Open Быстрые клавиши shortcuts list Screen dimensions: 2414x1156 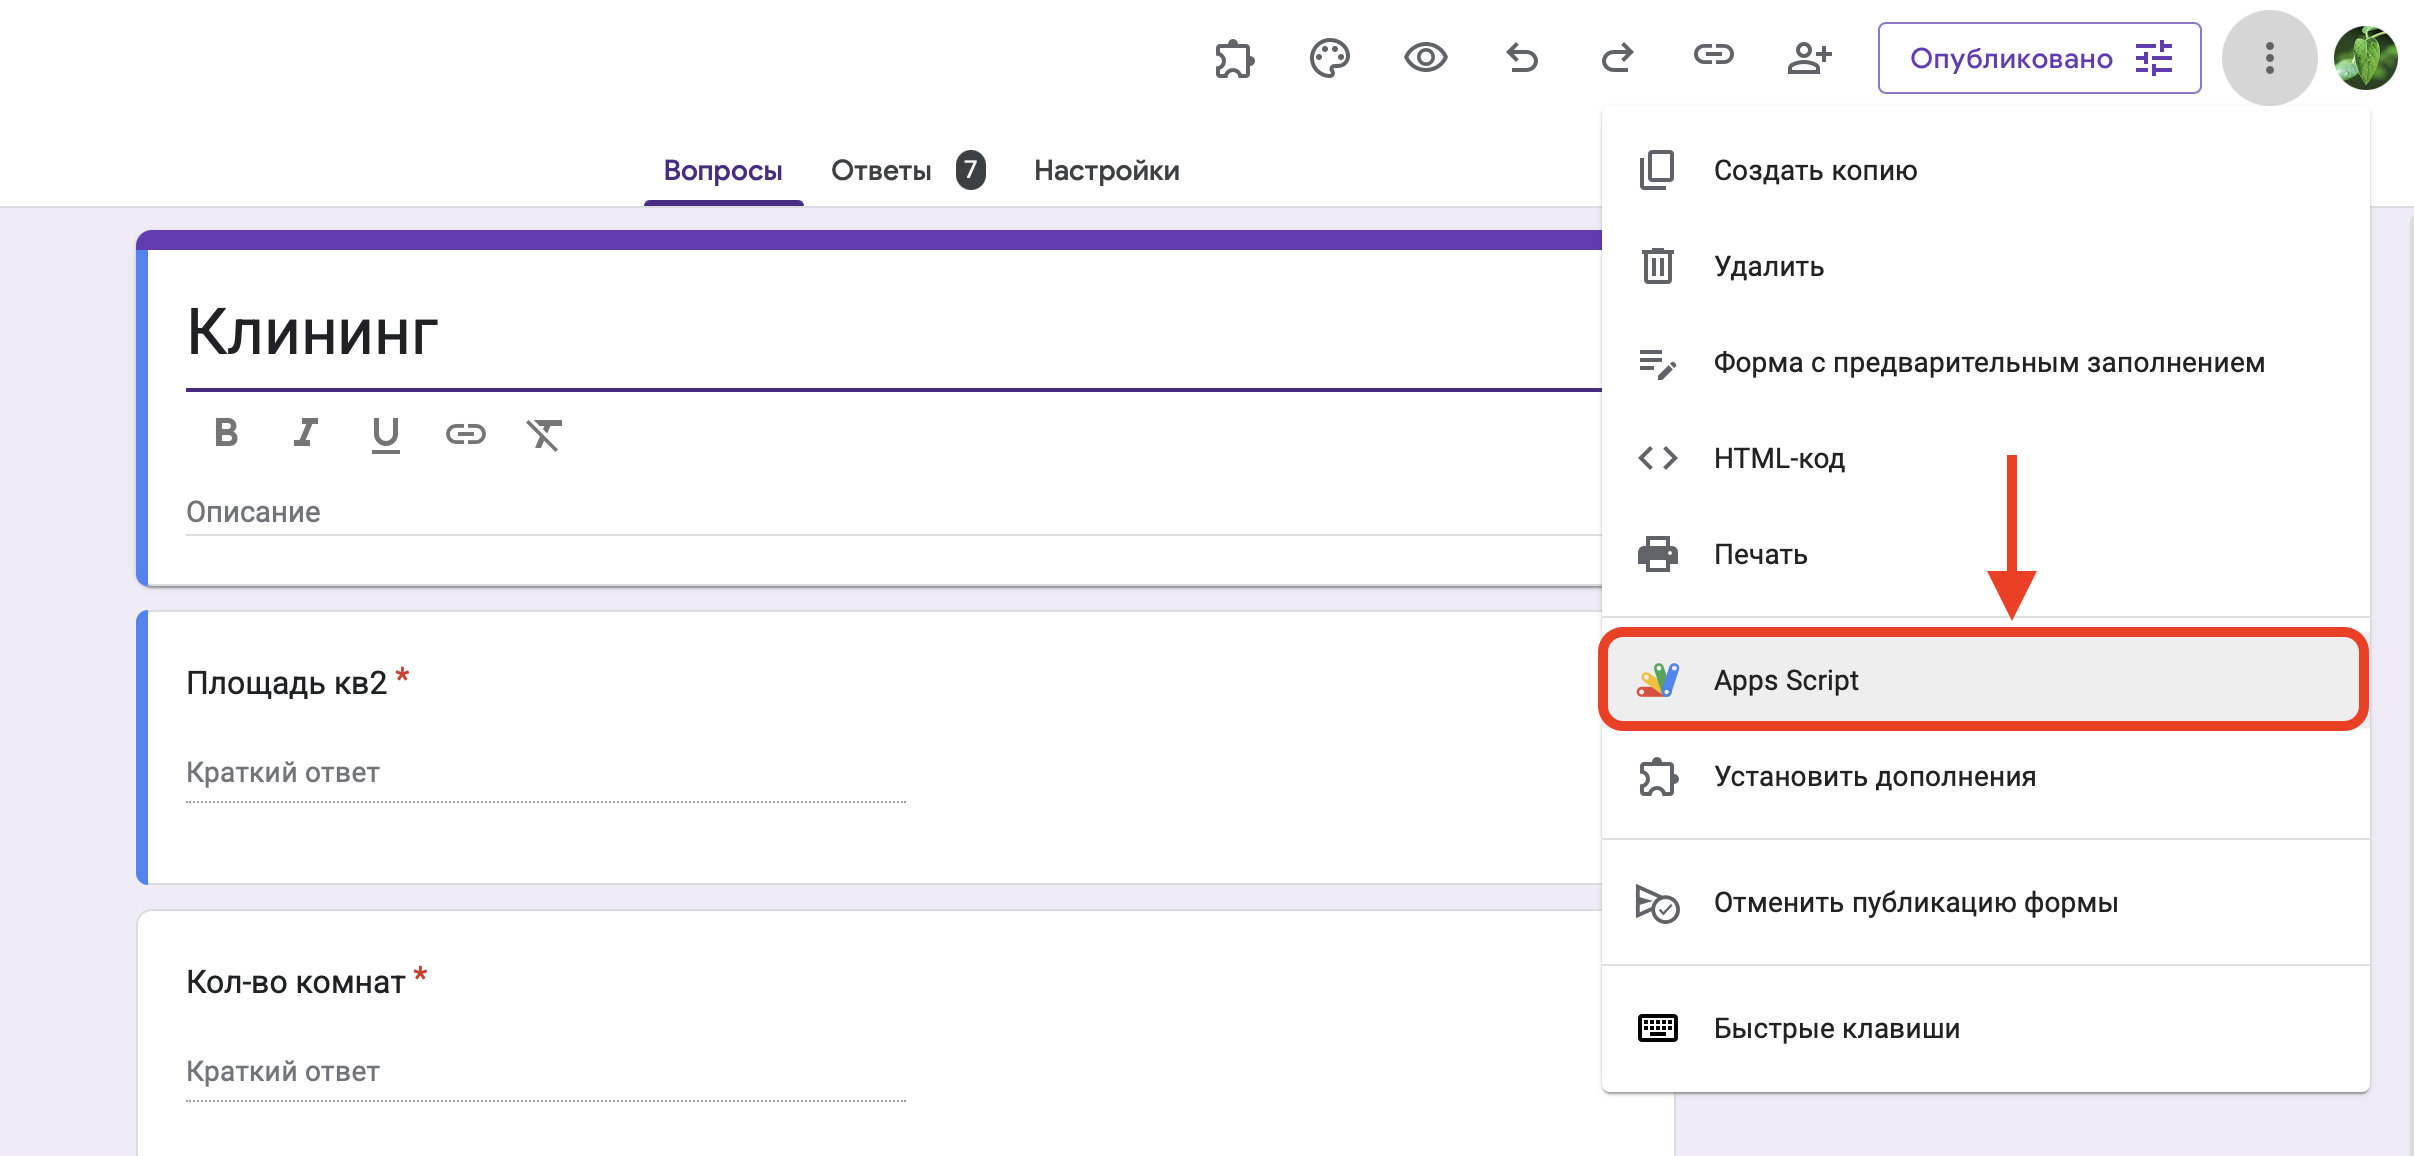[1985, 1029]
